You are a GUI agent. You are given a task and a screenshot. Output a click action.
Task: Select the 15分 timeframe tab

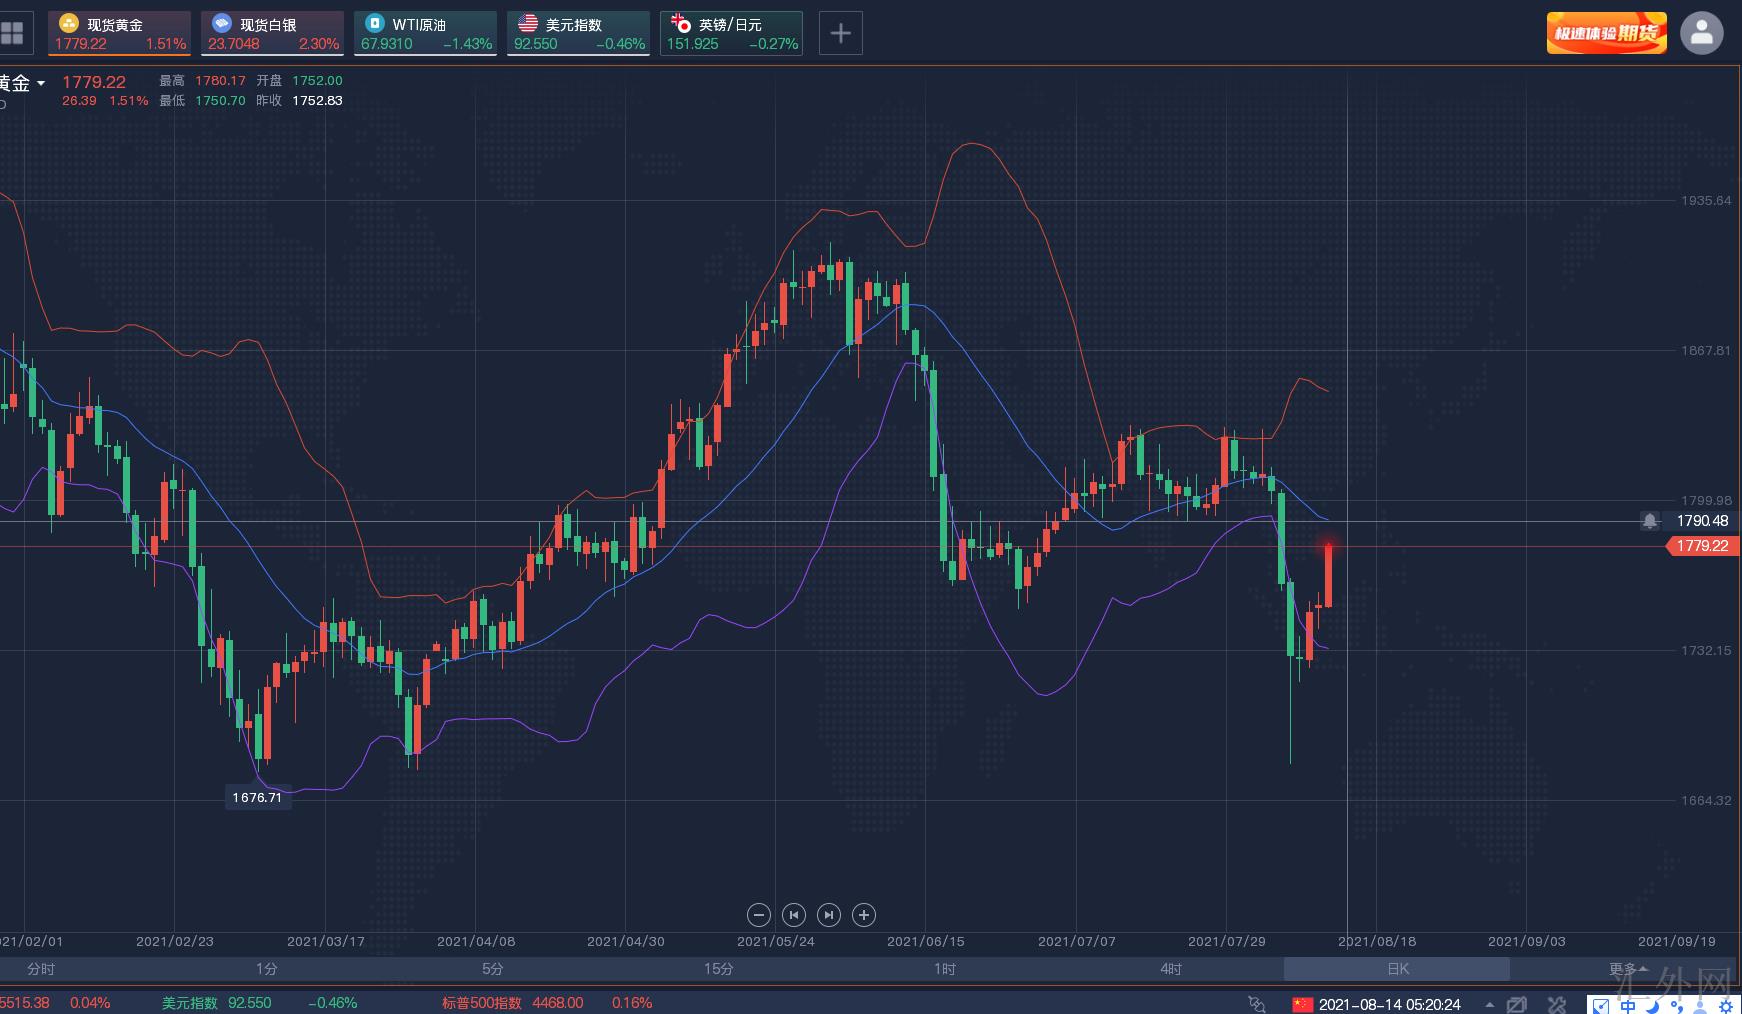point(718,969)
